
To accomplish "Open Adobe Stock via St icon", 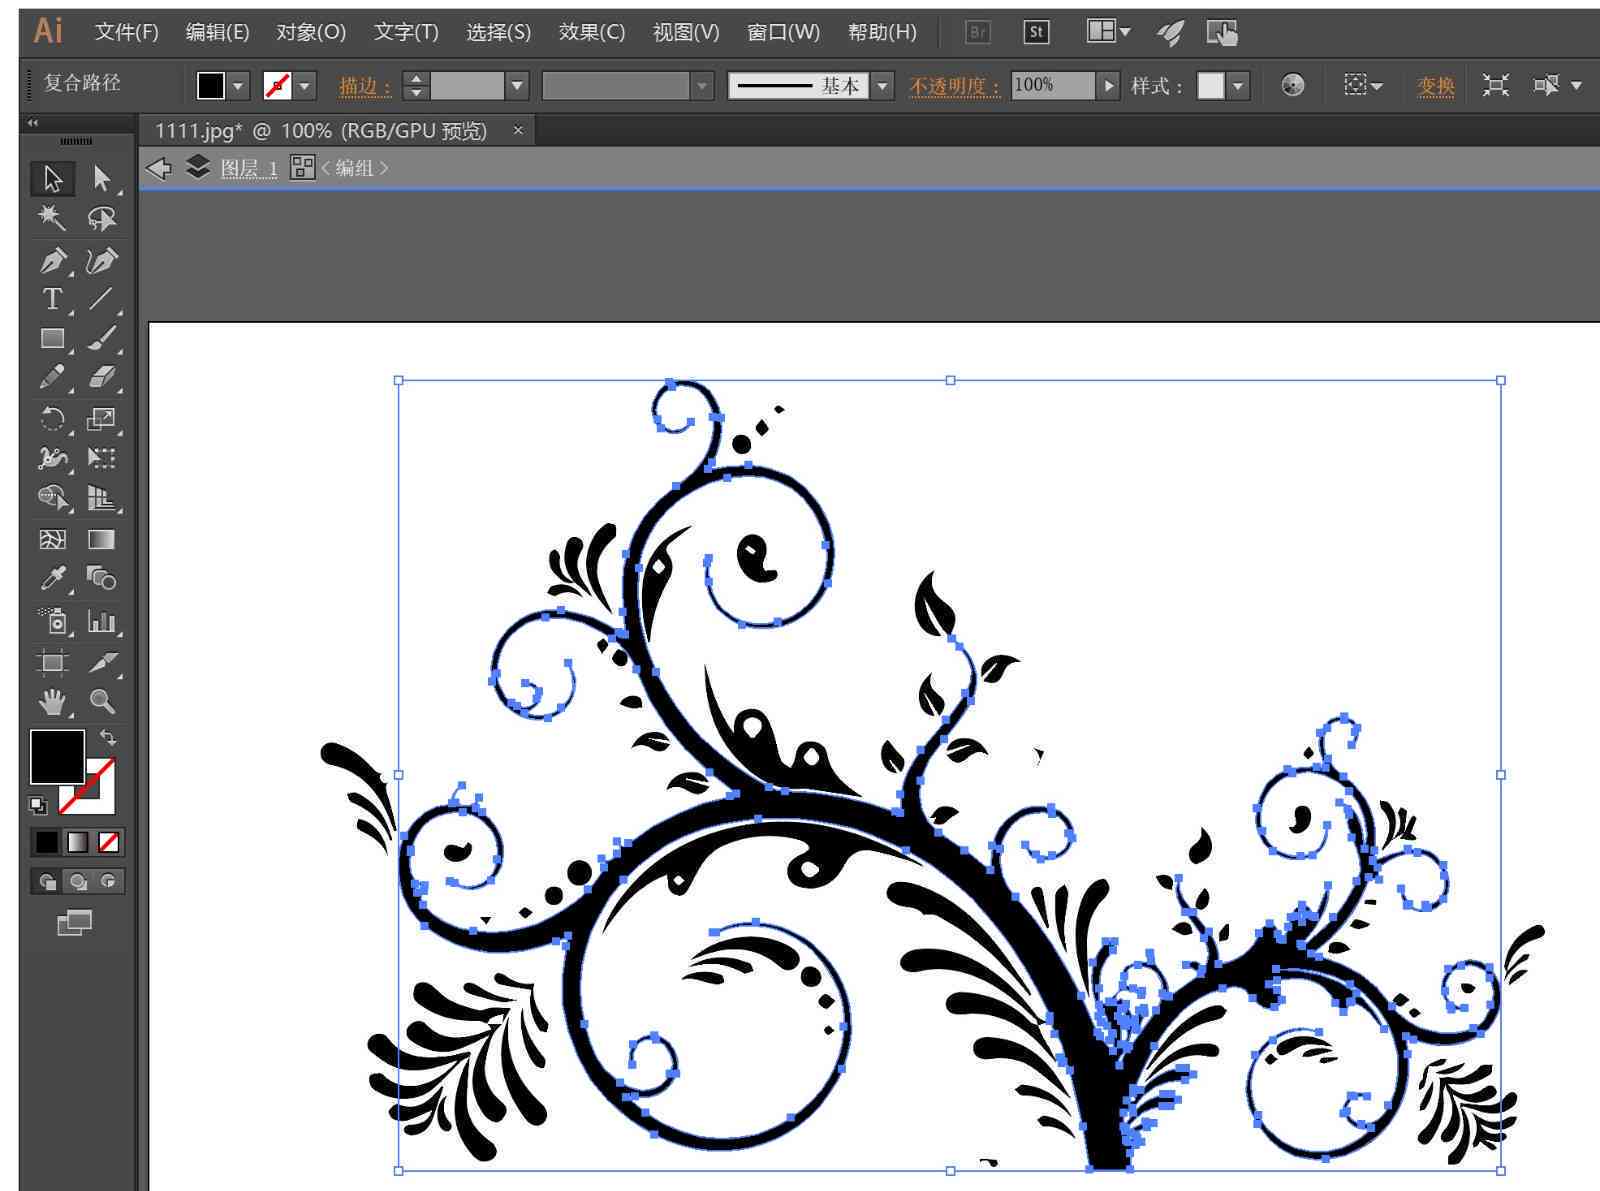I will point(1037,32).
